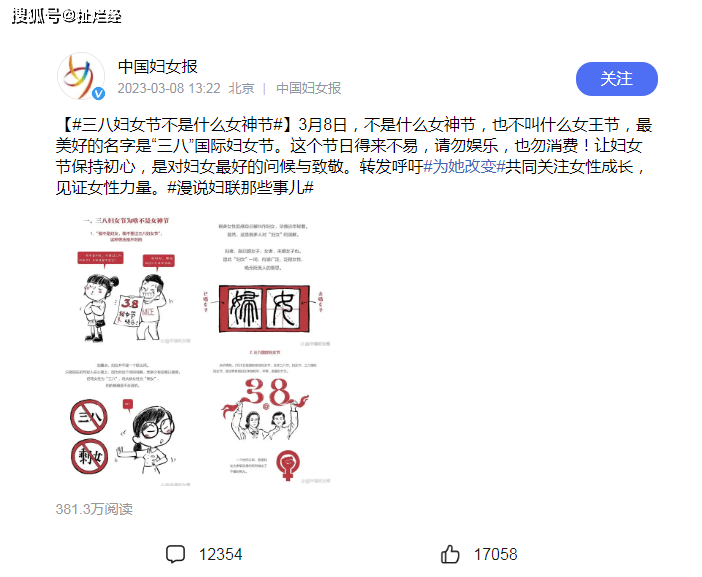Open the image with crossed-out 三八 and 剩女 signs
This screenshot has height=577, width=702.
(126, 418)
